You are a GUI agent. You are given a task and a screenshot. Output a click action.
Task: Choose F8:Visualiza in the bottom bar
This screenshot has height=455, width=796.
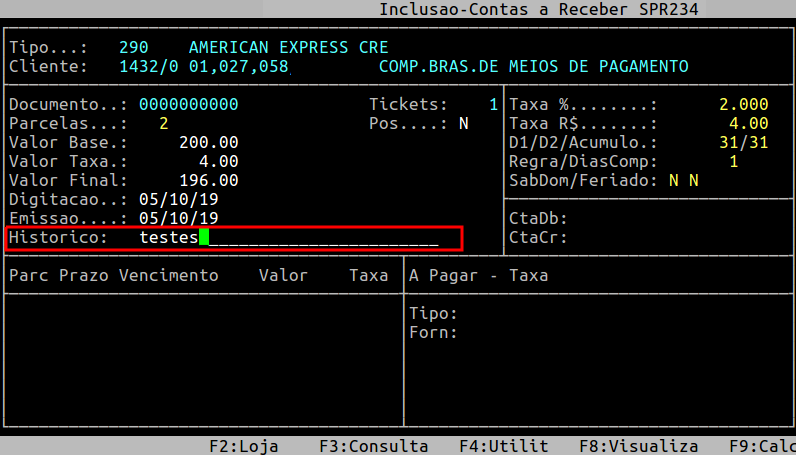point(638,446)
